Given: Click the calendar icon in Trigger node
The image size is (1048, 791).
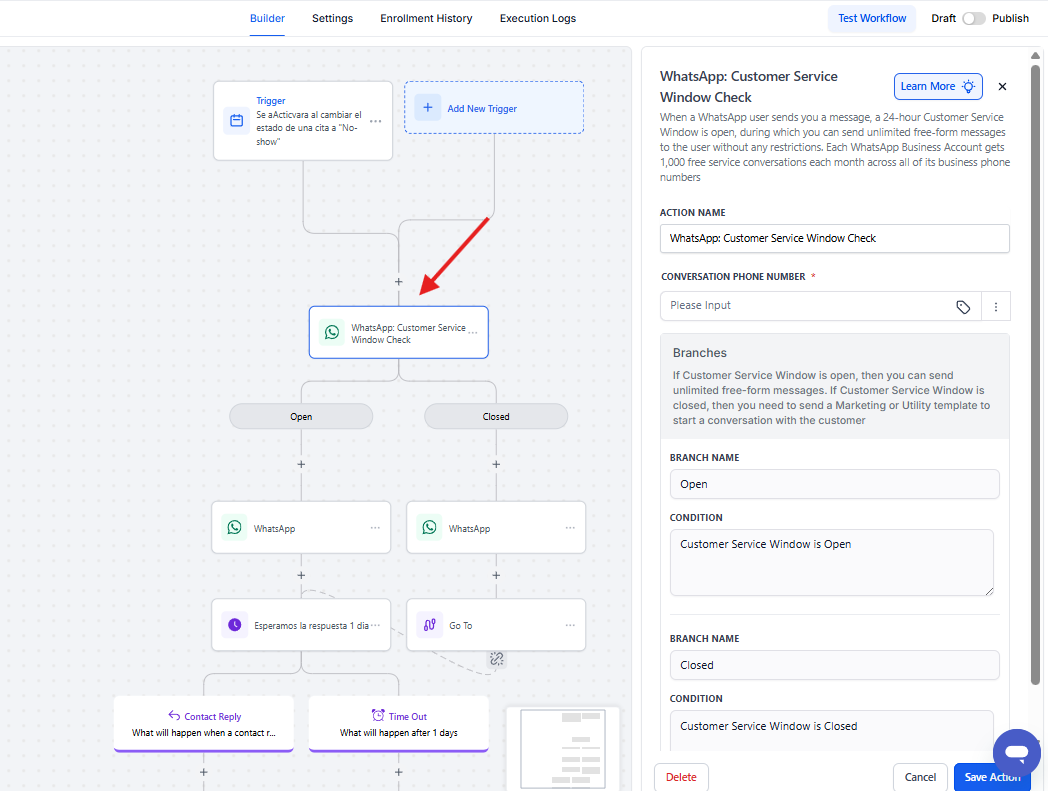Looking at the screenshot, I should tap(236, 121).
